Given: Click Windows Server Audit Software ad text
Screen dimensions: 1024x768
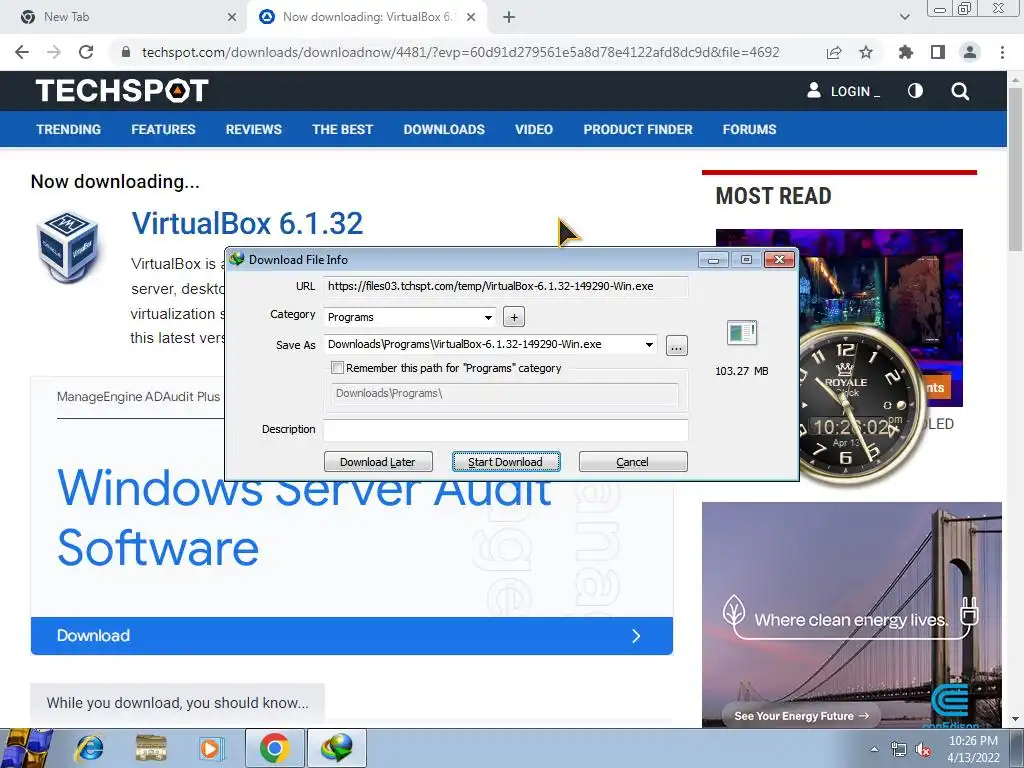Looking at the screenshot, I should pyautogui.click(x=304, y=517).
